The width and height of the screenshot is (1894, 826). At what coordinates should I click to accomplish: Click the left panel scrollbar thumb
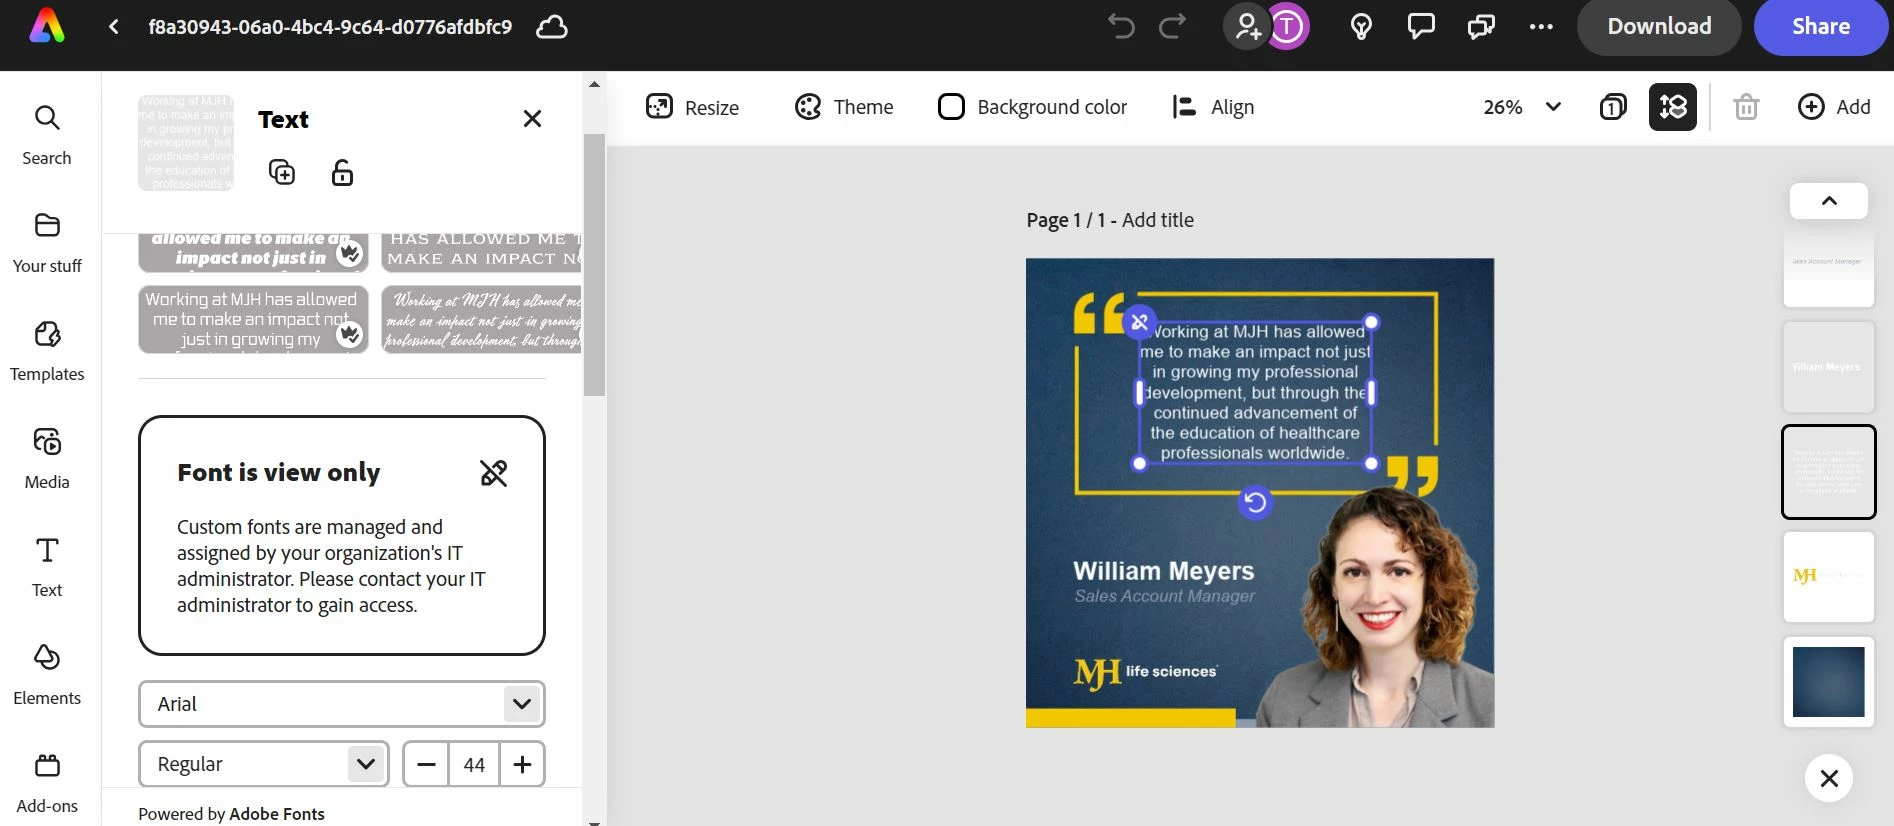click(594, 265)
